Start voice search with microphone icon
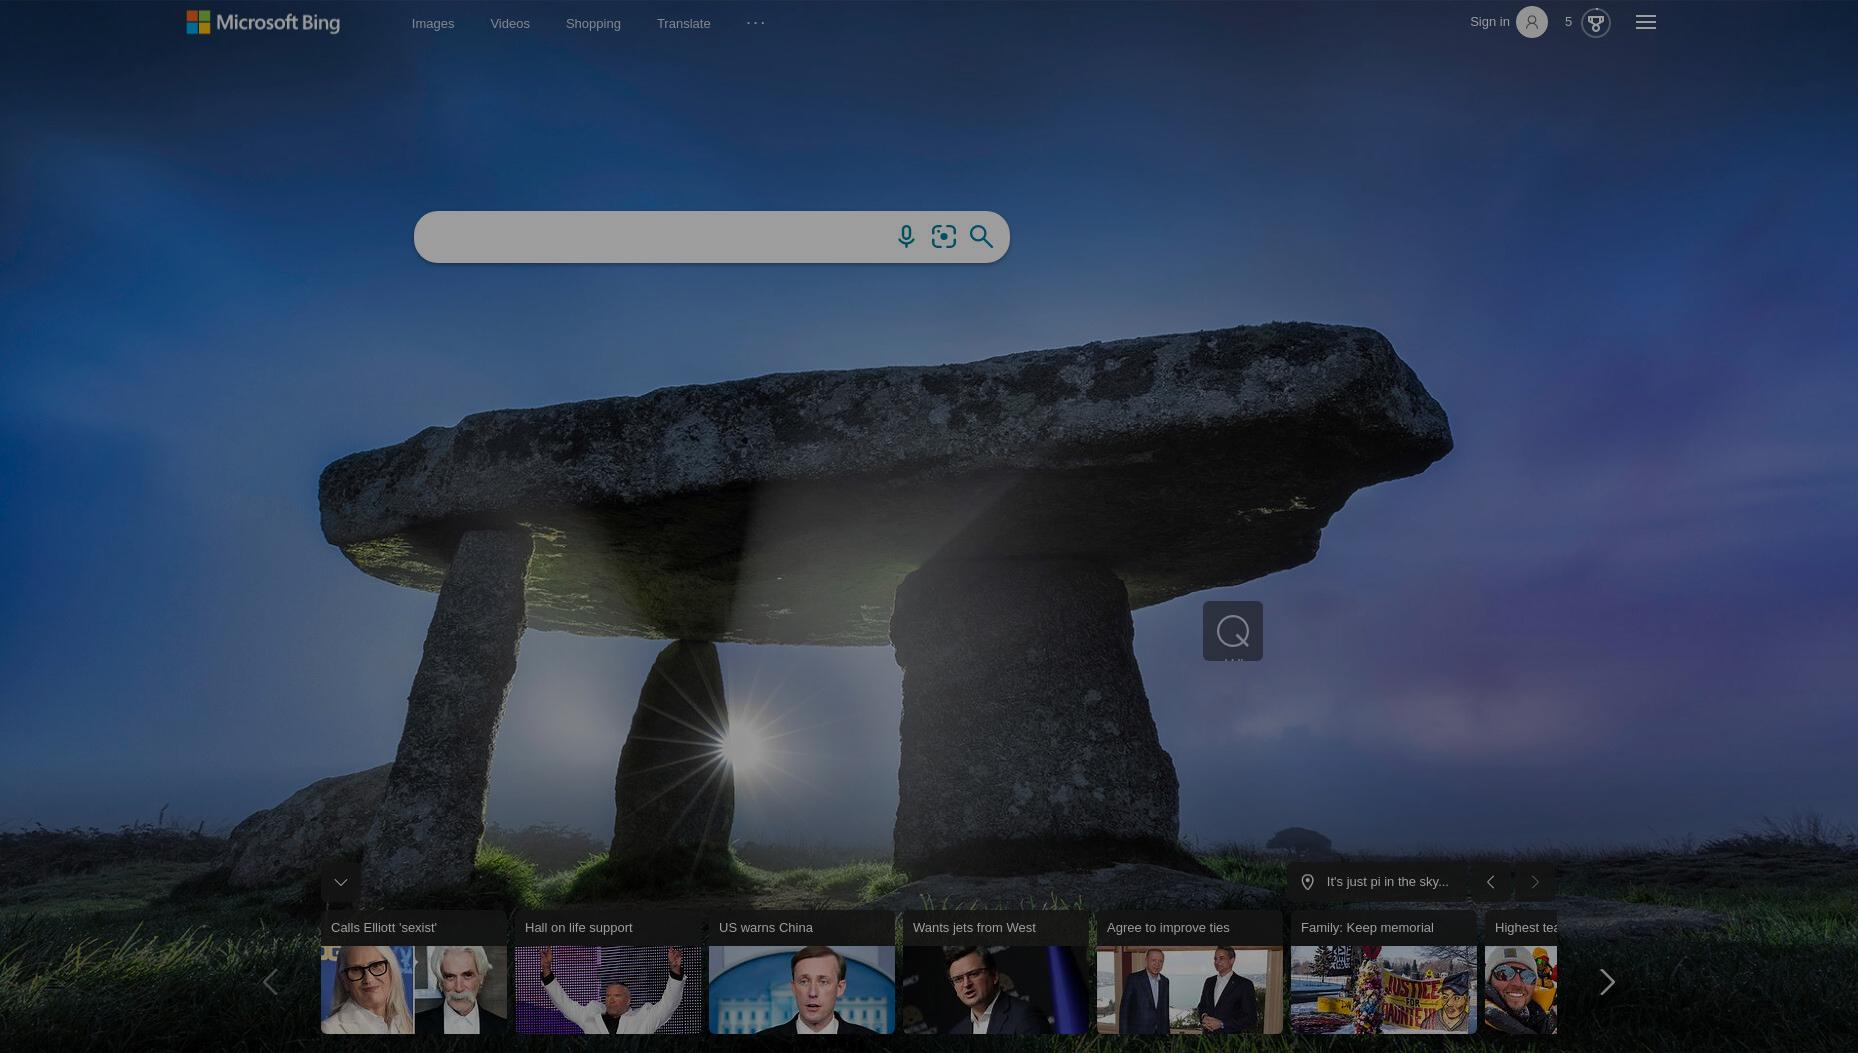The width and height of the screenshot is (1858, 1053). coord(906,237)
